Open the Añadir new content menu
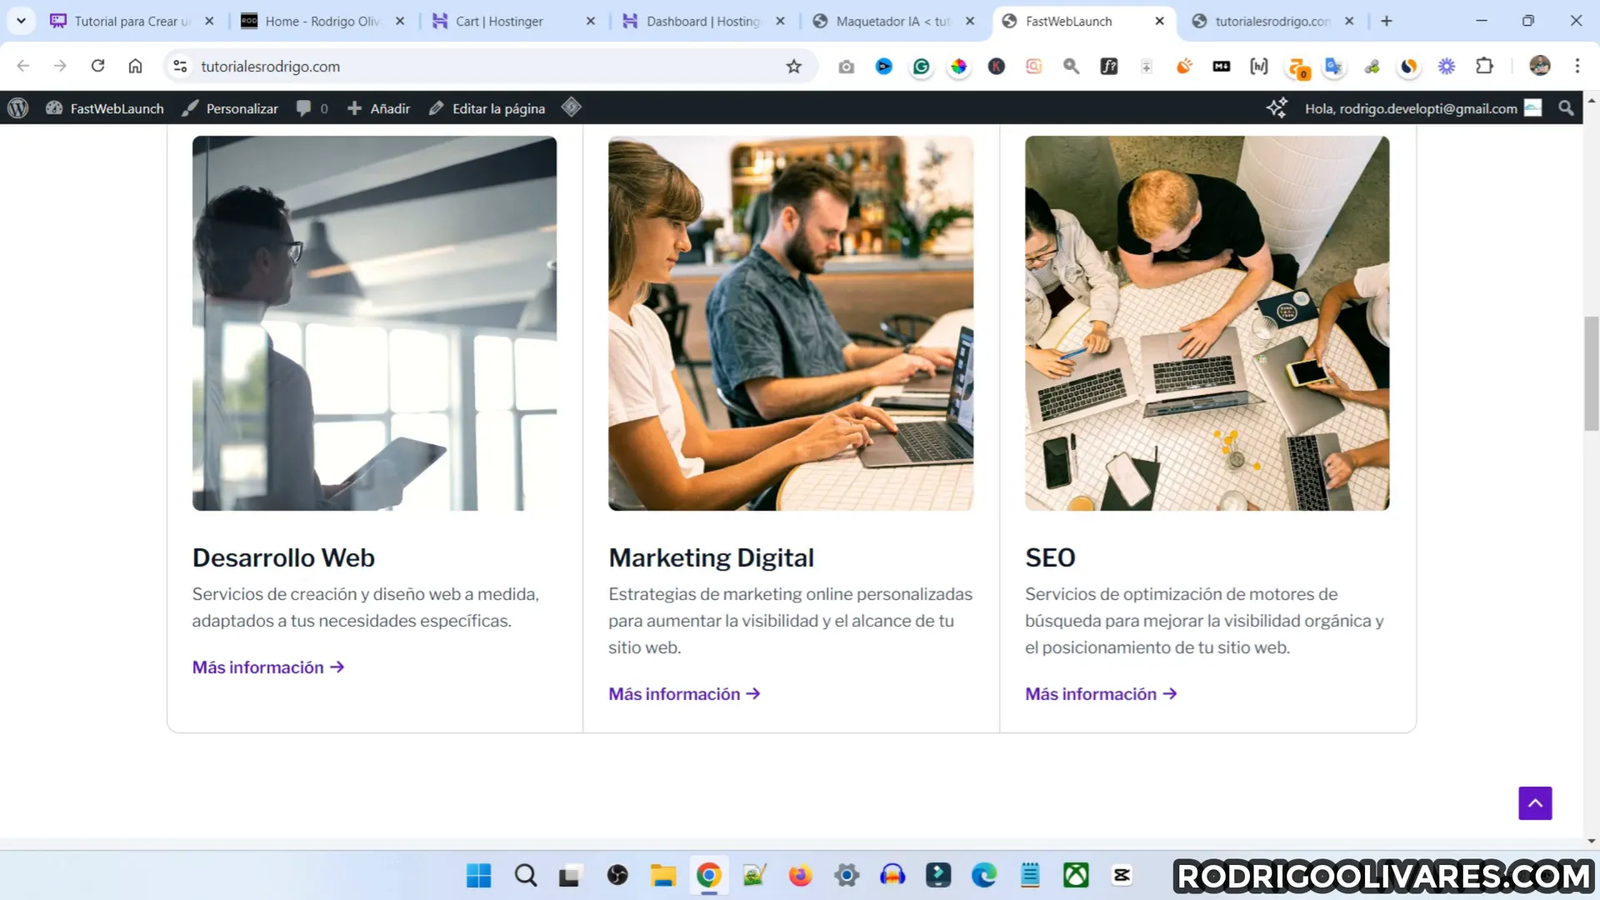Image resolution: width=1600 pixels, height=900 pixels. coord(378,108)
